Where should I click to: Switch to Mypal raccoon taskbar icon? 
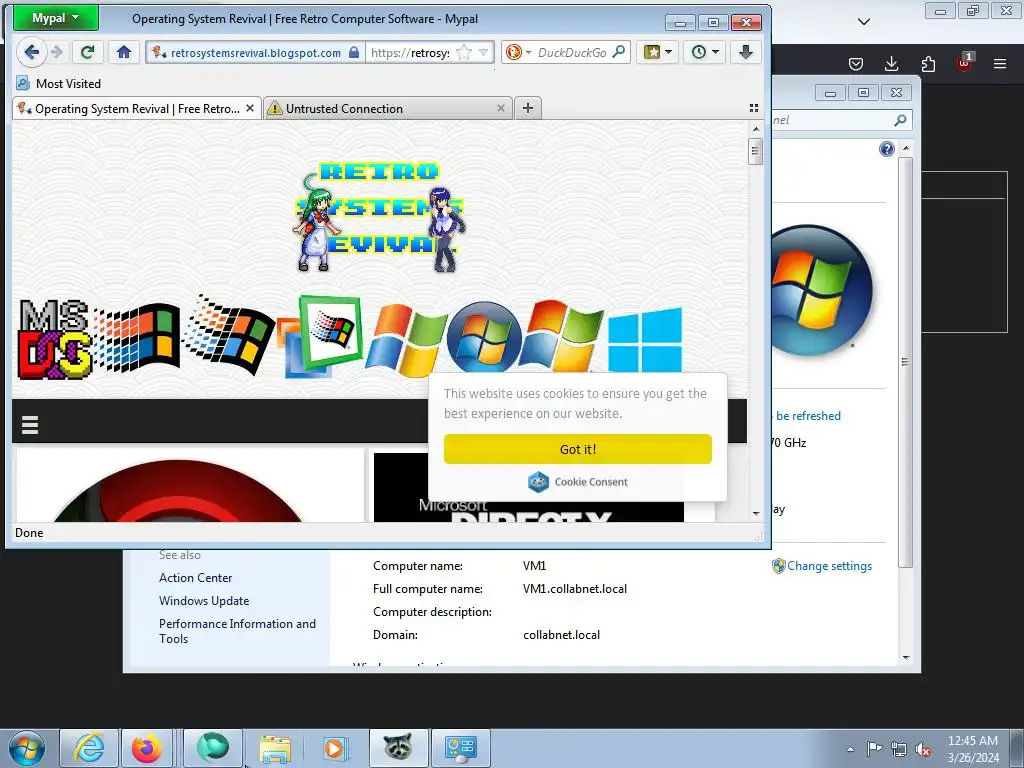tap(398, 748)
